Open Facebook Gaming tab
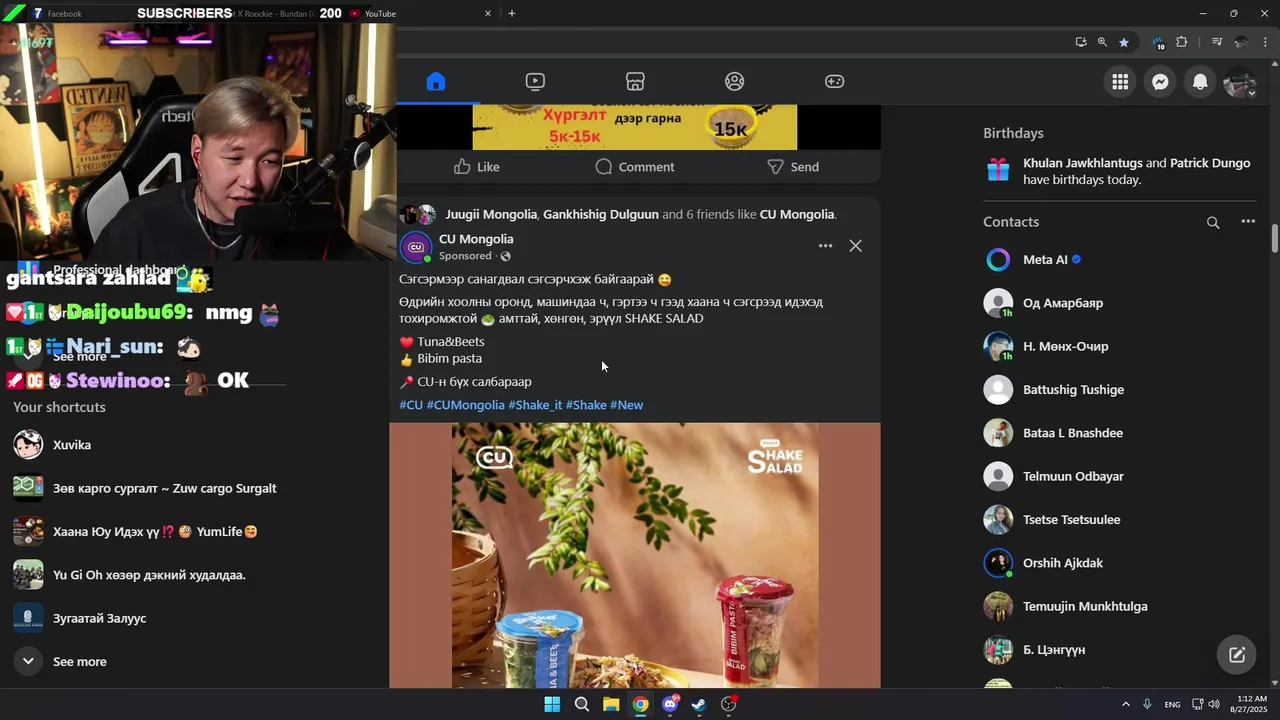Image resolution: width=1280 pixels, height=720 pixels. click(834, 82)
